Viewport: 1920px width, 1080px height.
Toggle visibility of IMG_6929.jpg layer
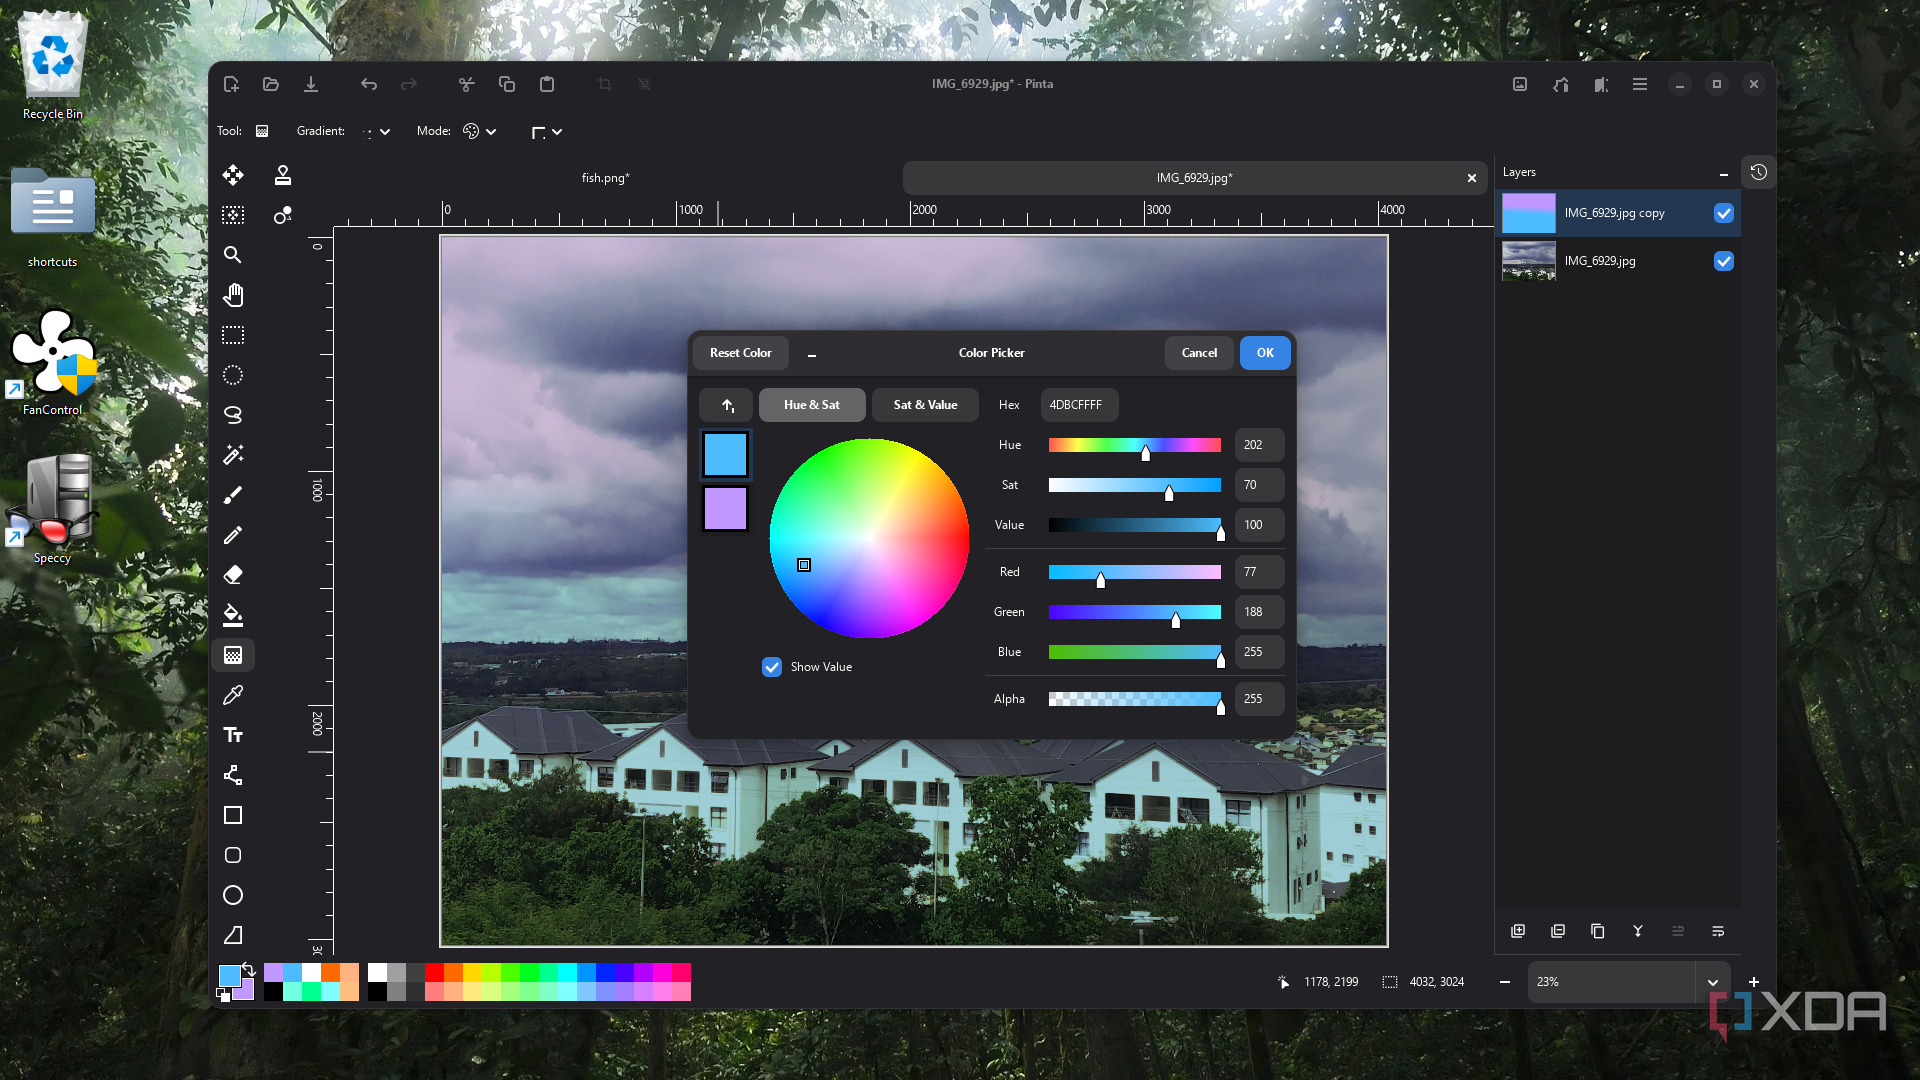pyautogui.click(x=1723, y=261)
